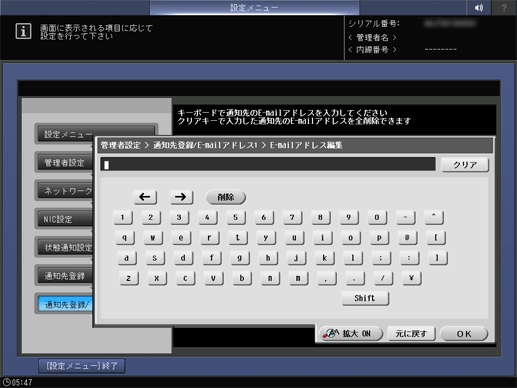Tap the 7 key on the keyboard

click(292, 217)
